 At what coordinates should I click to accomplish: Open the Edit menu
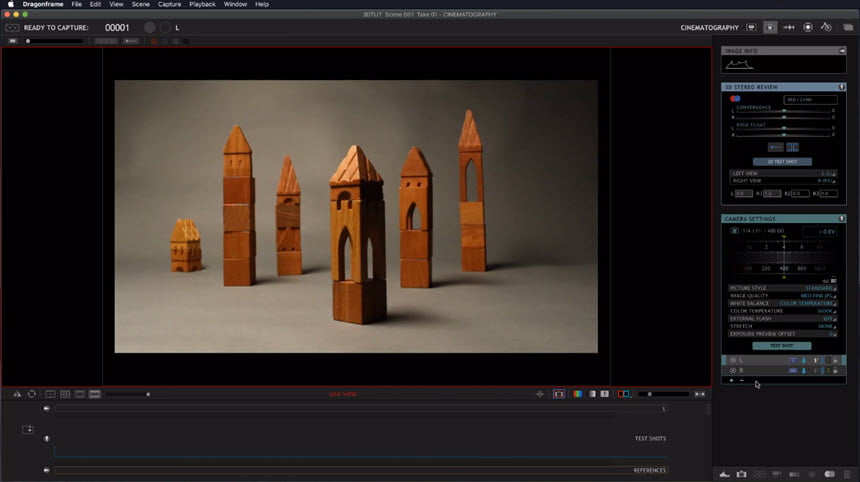95,4
